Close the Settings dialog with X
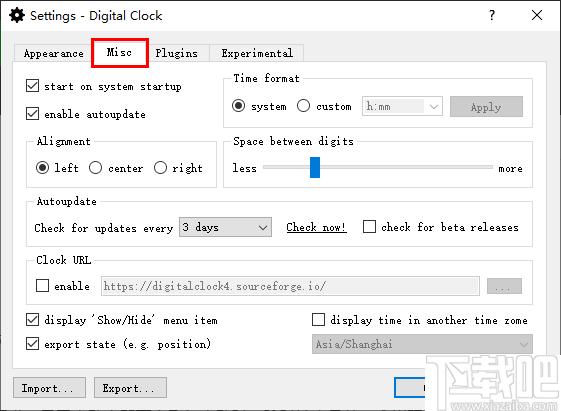The image size is (561, 411). tap(537, 15)
